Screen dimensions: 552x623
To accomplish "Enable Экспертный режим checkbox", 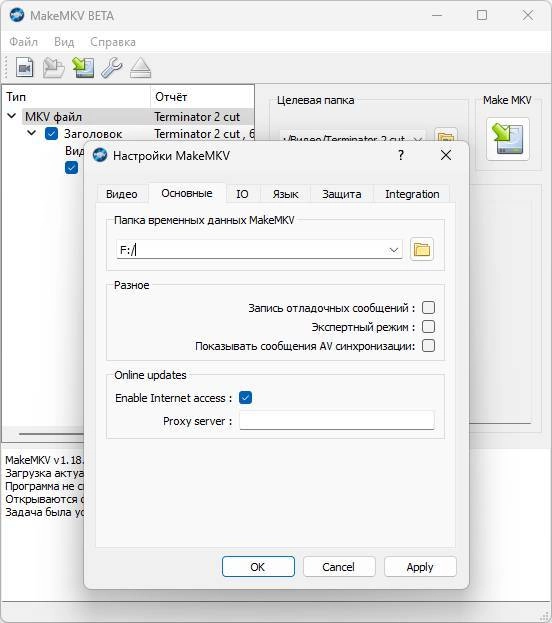I will (x=428, y=327).
